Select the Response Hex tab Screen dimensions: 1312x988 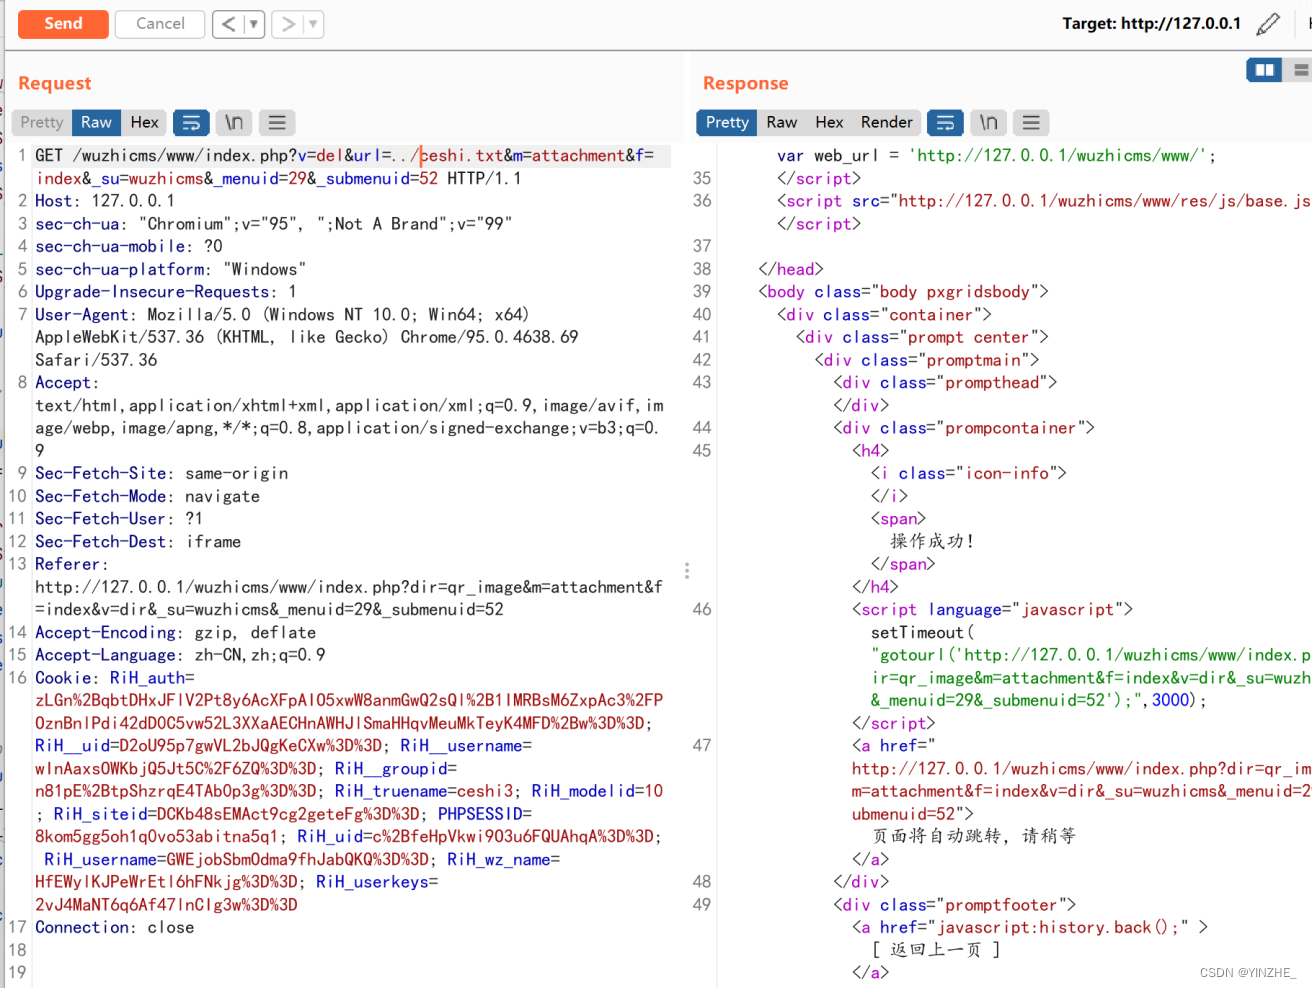(x=829, y=122)
